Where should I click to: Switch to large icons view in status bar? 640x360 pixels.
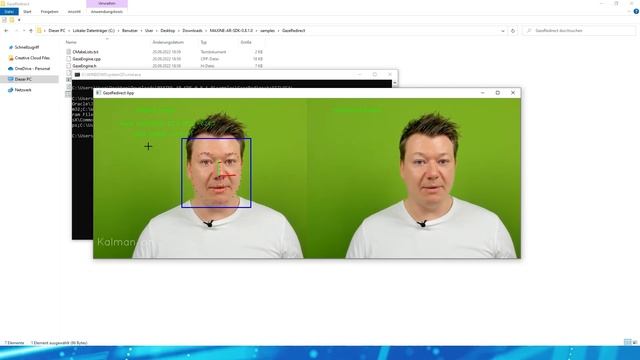[x=635, y=342]
